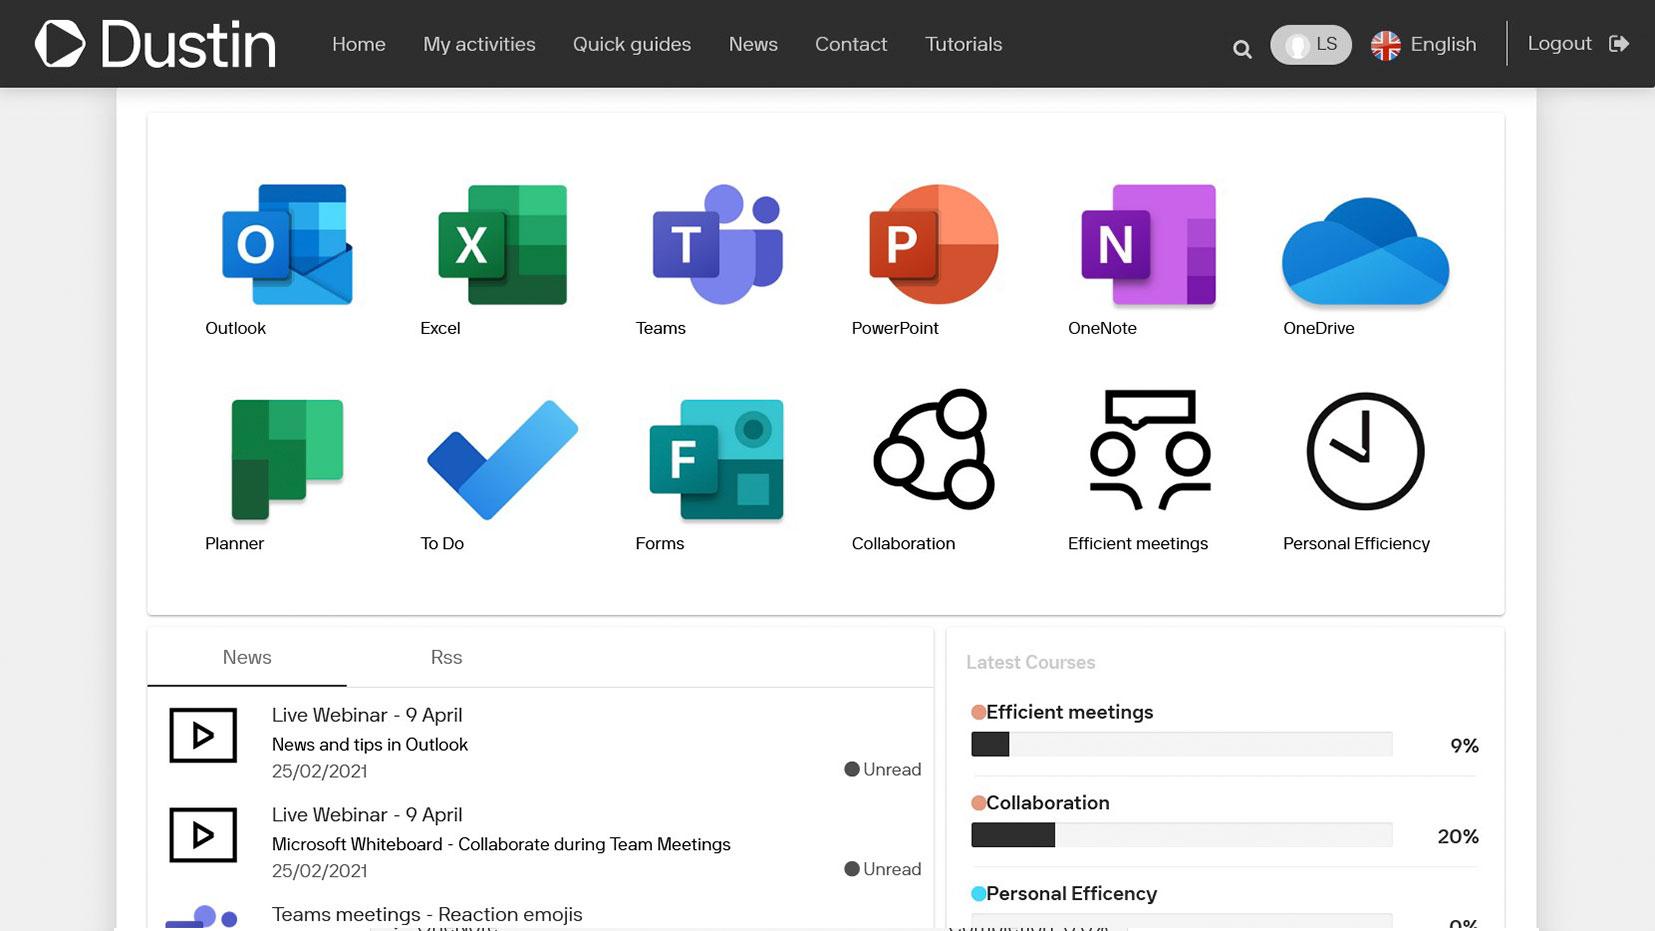Screen dimensions: 1655x931
Task: Play the Microsoft Whiteboard webinar video icon
Action: (203, 835)
